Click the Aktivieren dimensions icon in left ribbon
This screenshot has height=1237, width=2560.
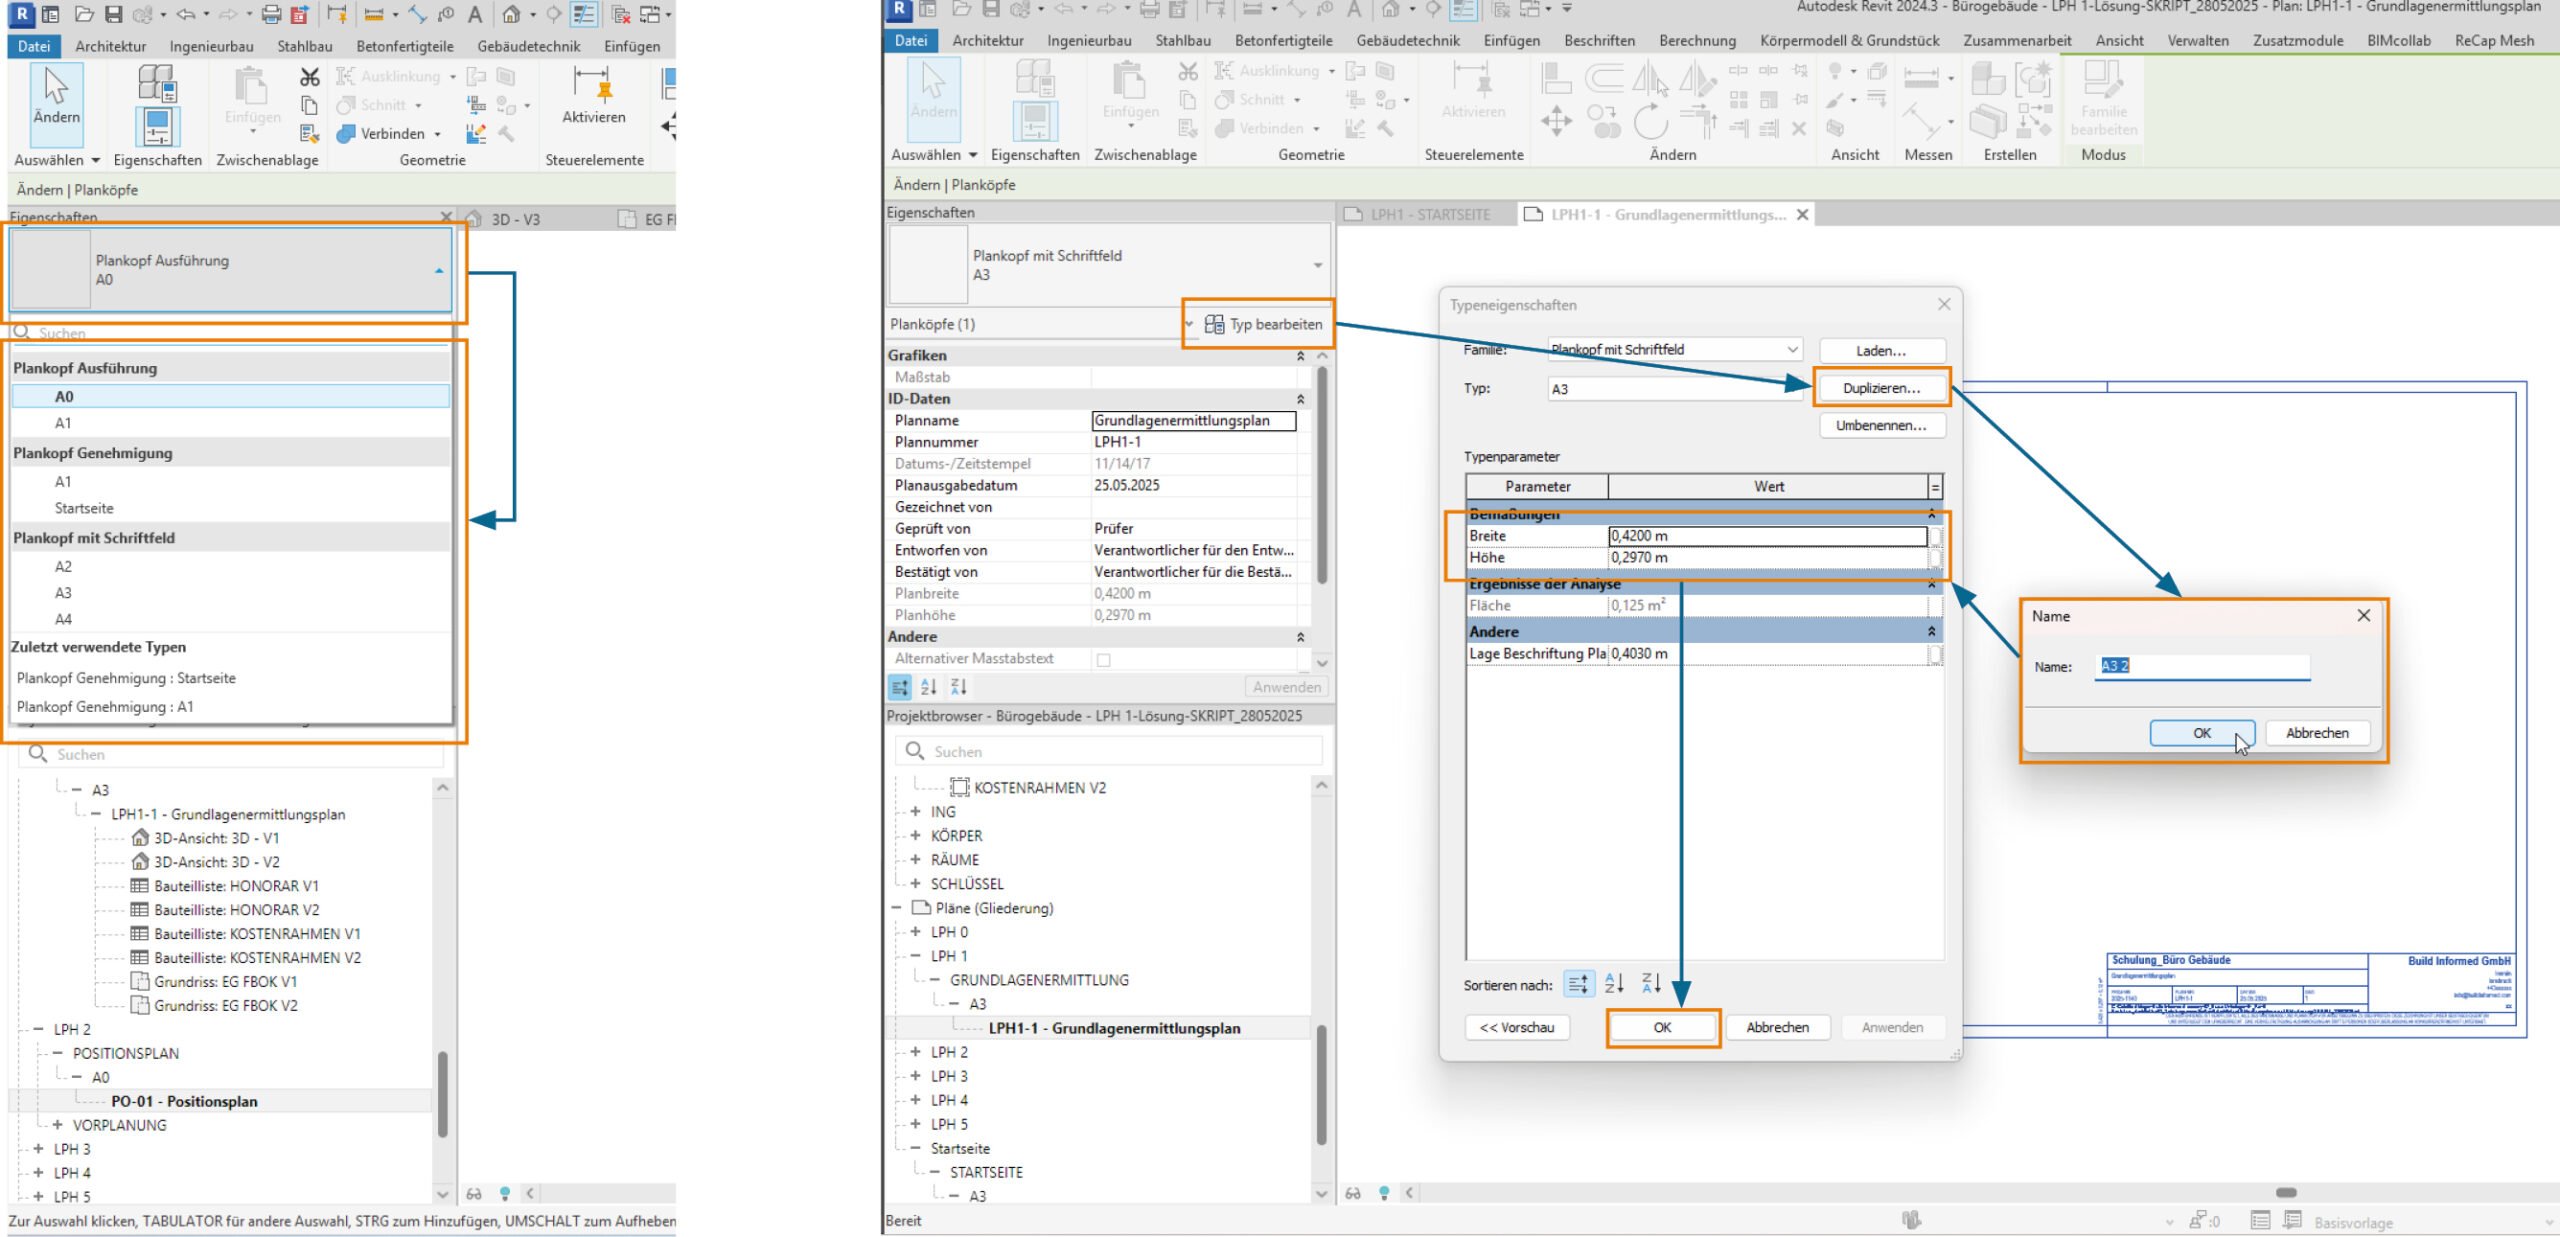click(x=593, y=95)
